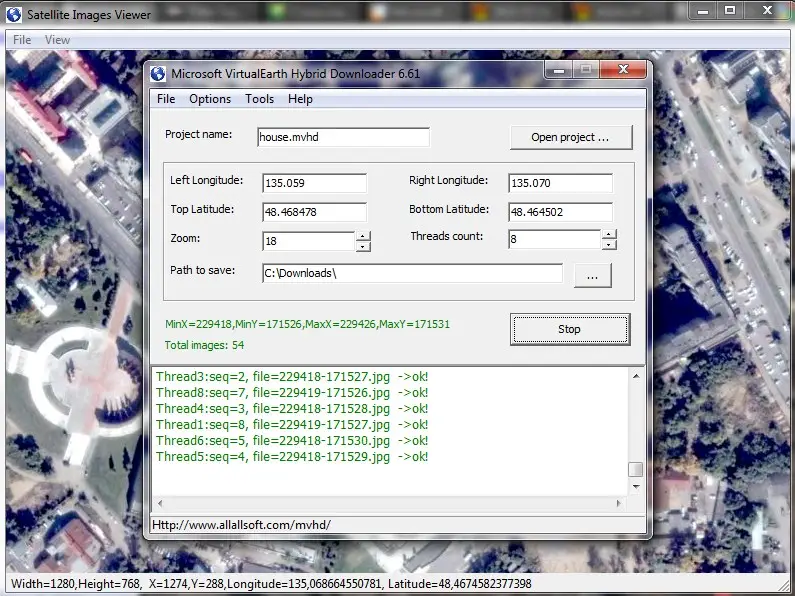Viewport: 795px width, 596px height.
Task: Close the Satellite Images Viewer window
Action: 768,11
